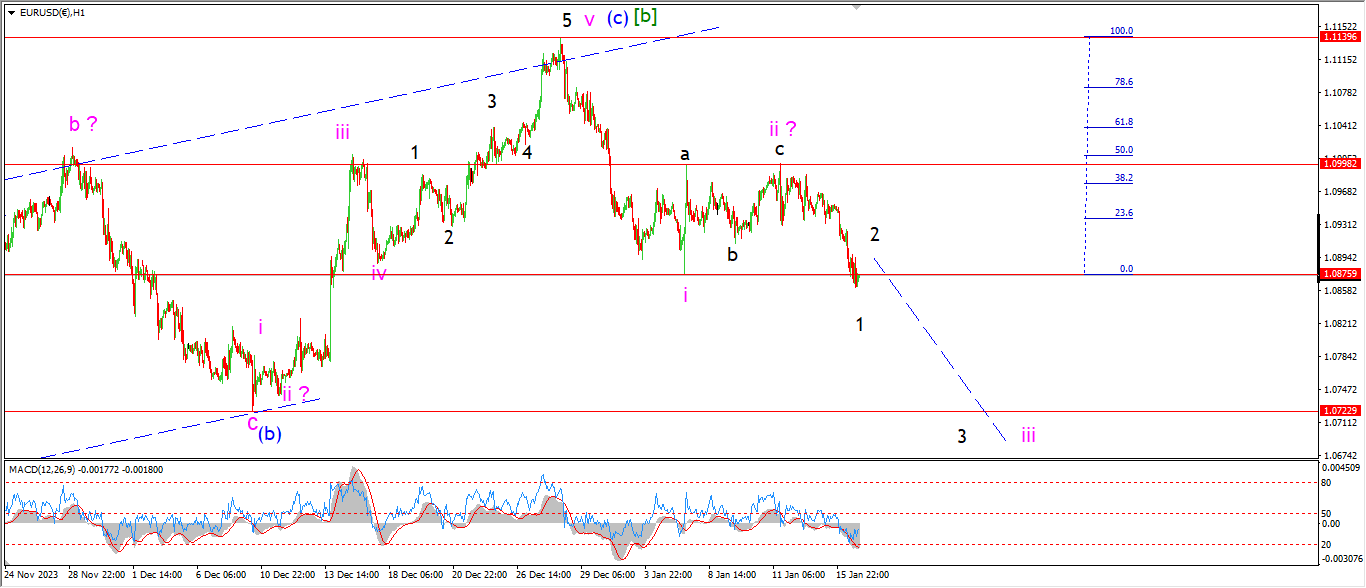Click the 1.08759 red price tag
This screenshot has width=1366, height=588.
point(1339,274)
